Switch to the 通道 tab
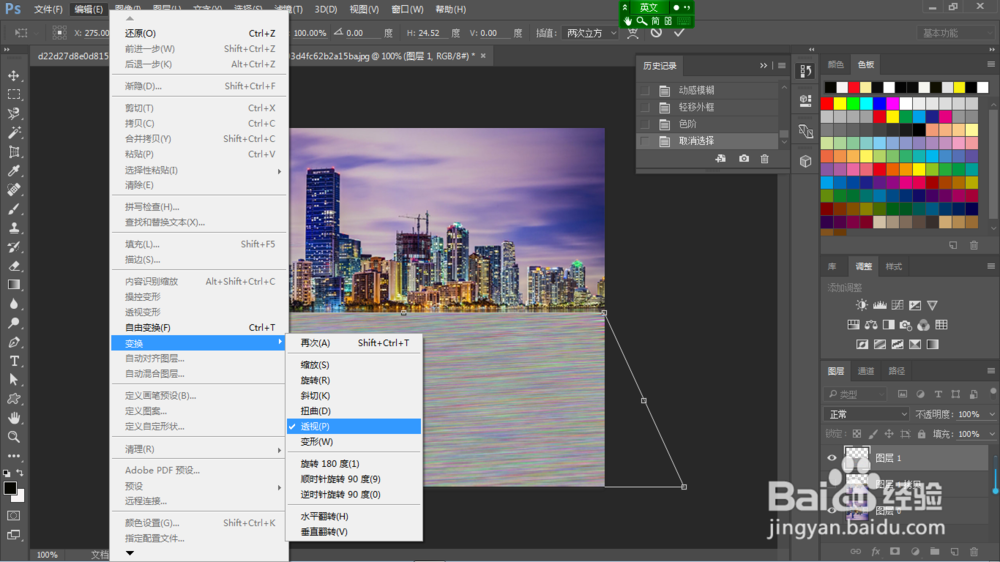The width and height of the screenshot is (1000, 562). [866, 371]
